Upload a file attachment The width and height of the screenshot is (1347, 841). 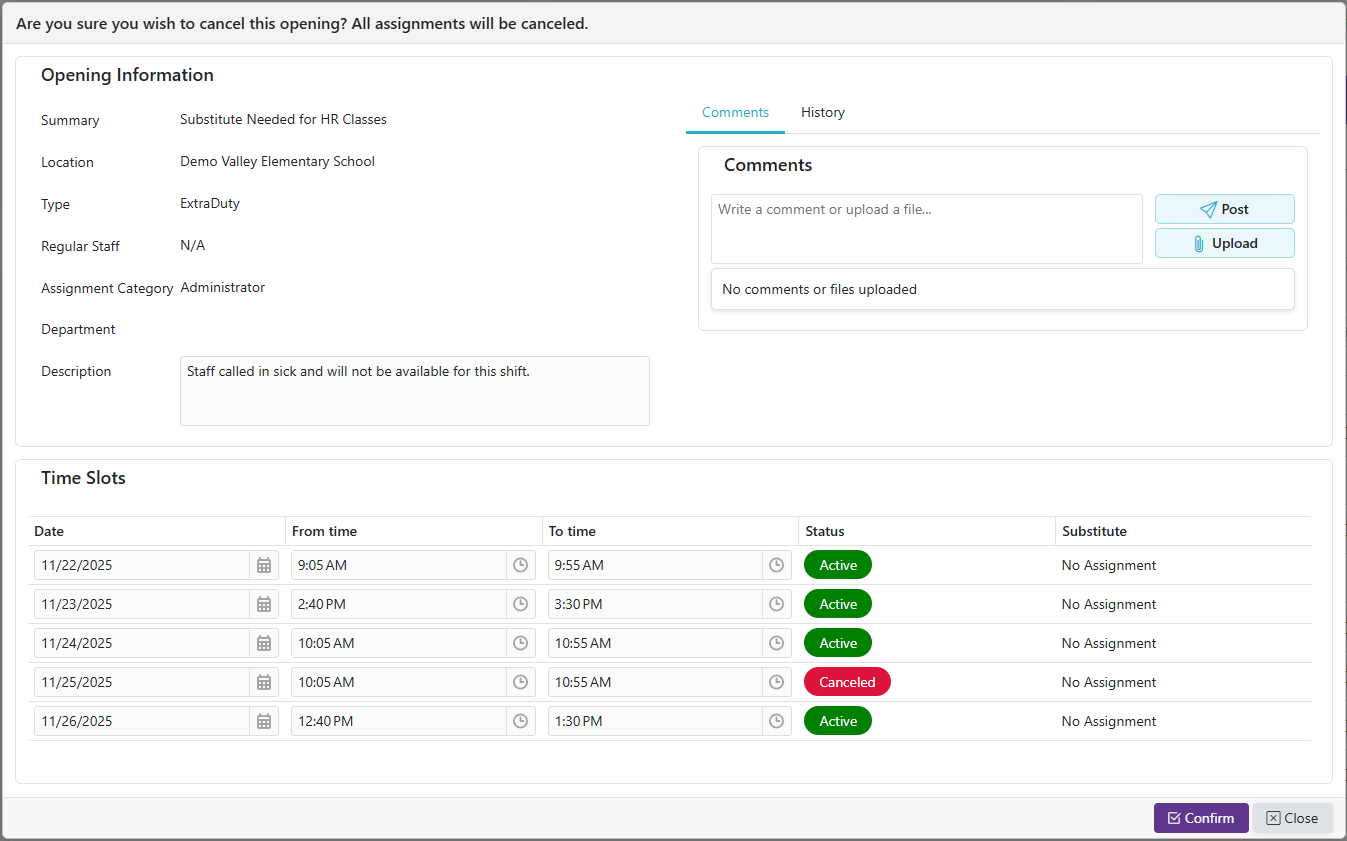(1224, 243)
